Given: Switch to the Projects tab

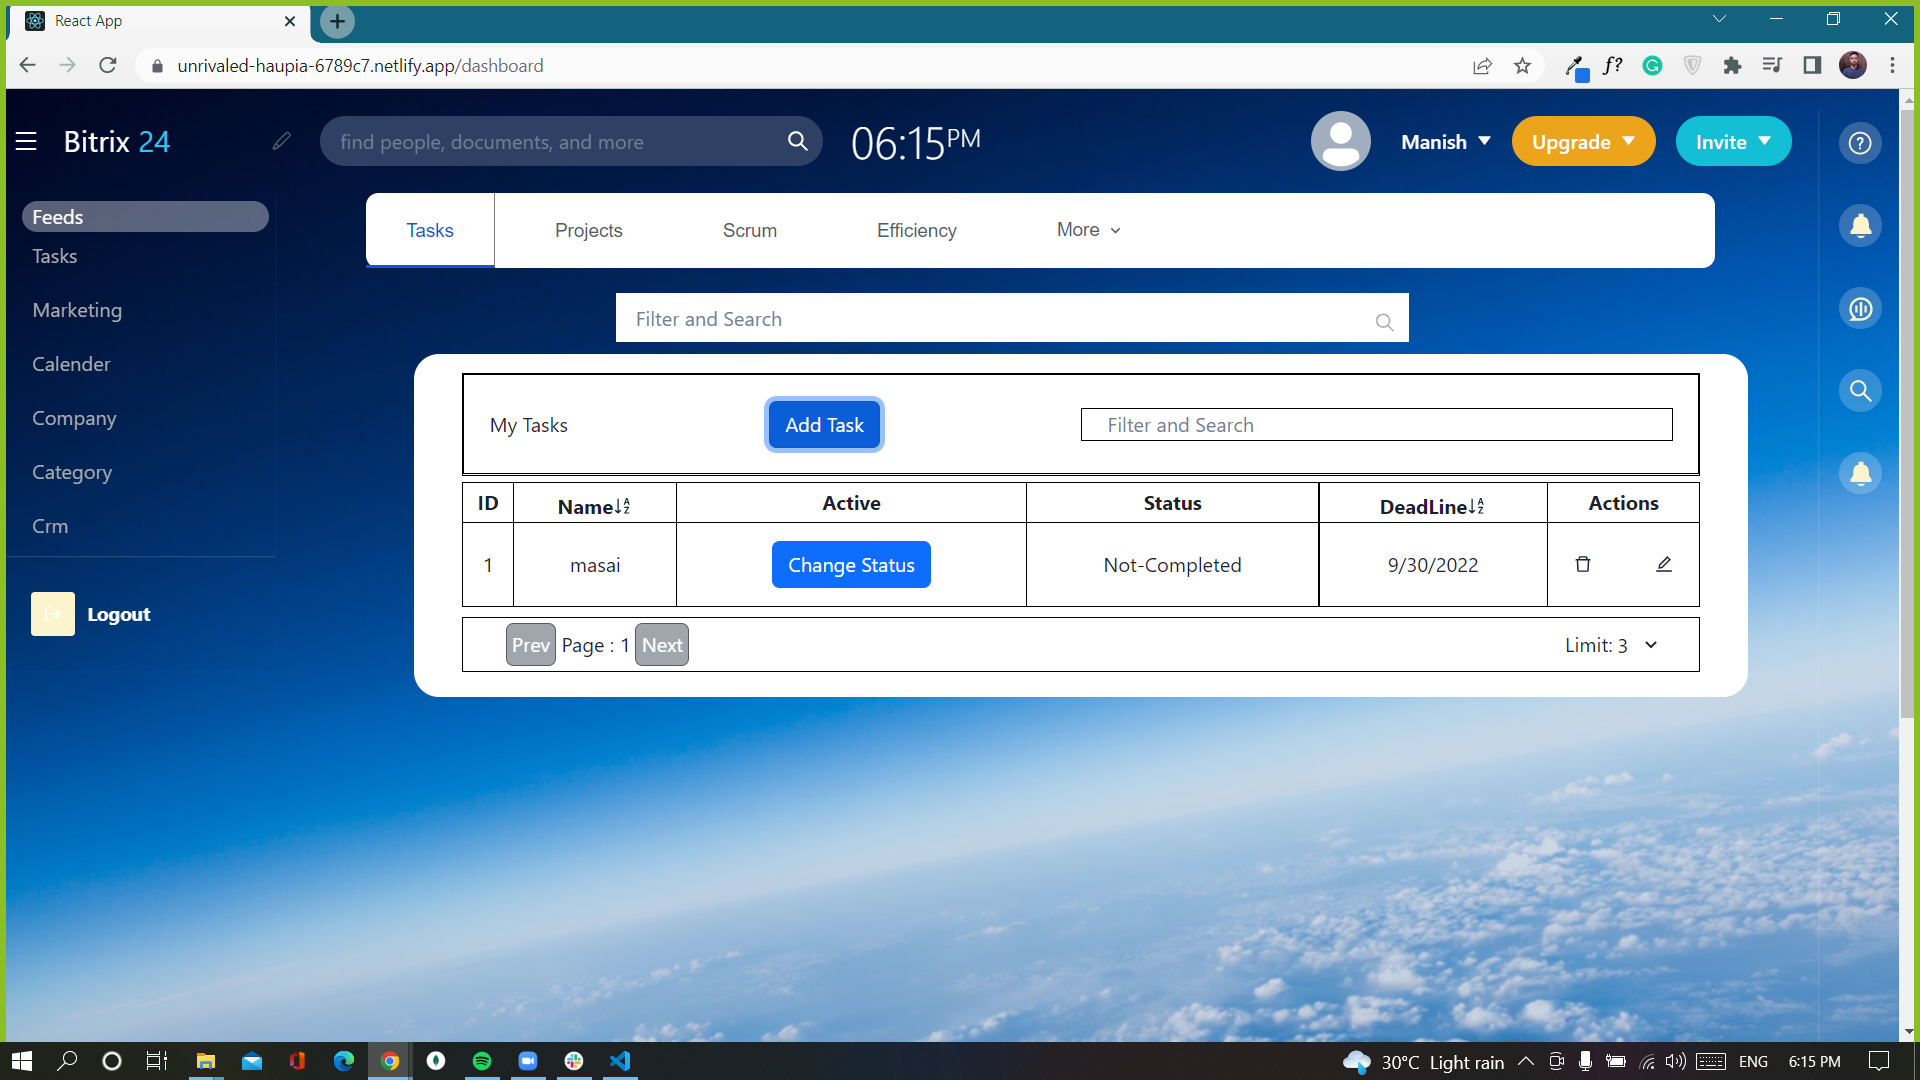Looking at the screenshot, I should (588, 230).
